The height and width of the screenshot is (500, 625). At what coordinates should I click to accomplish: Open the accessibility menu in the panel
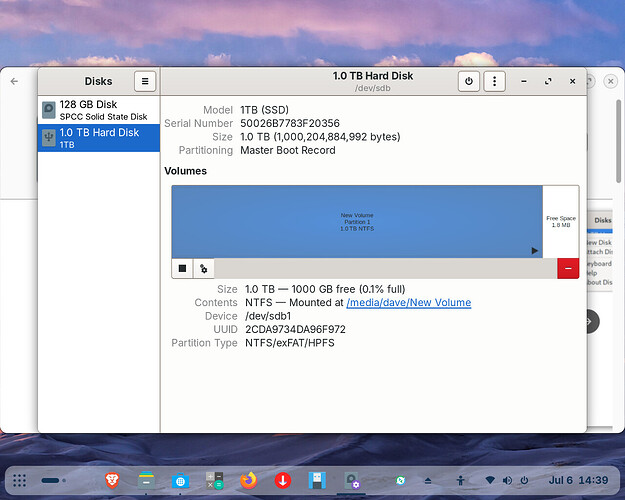click(460, 480)
